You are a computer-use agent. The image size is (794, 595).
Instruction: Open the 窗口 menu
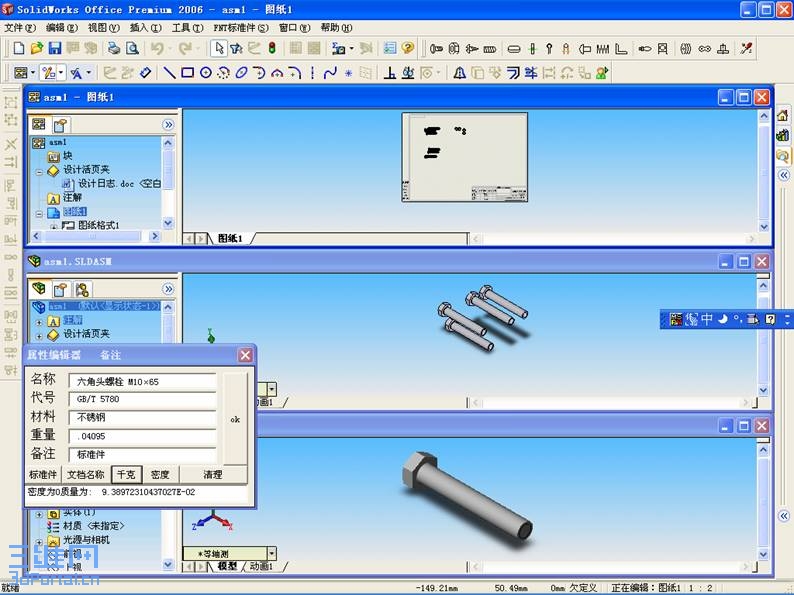[294, 27]
